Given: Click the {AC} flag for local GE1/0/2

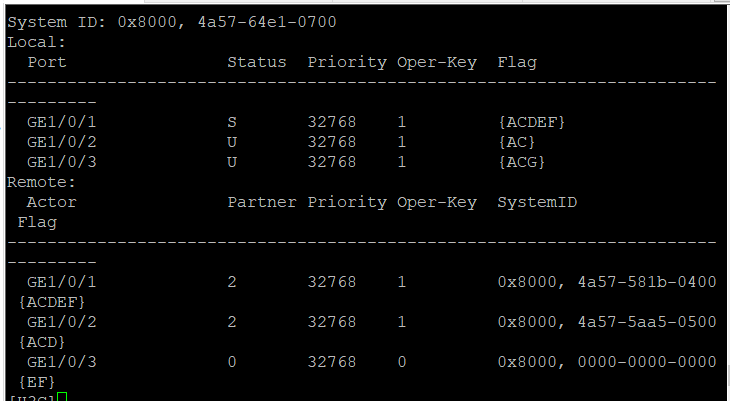Looking at the screenshot, I should click(517, 142).
